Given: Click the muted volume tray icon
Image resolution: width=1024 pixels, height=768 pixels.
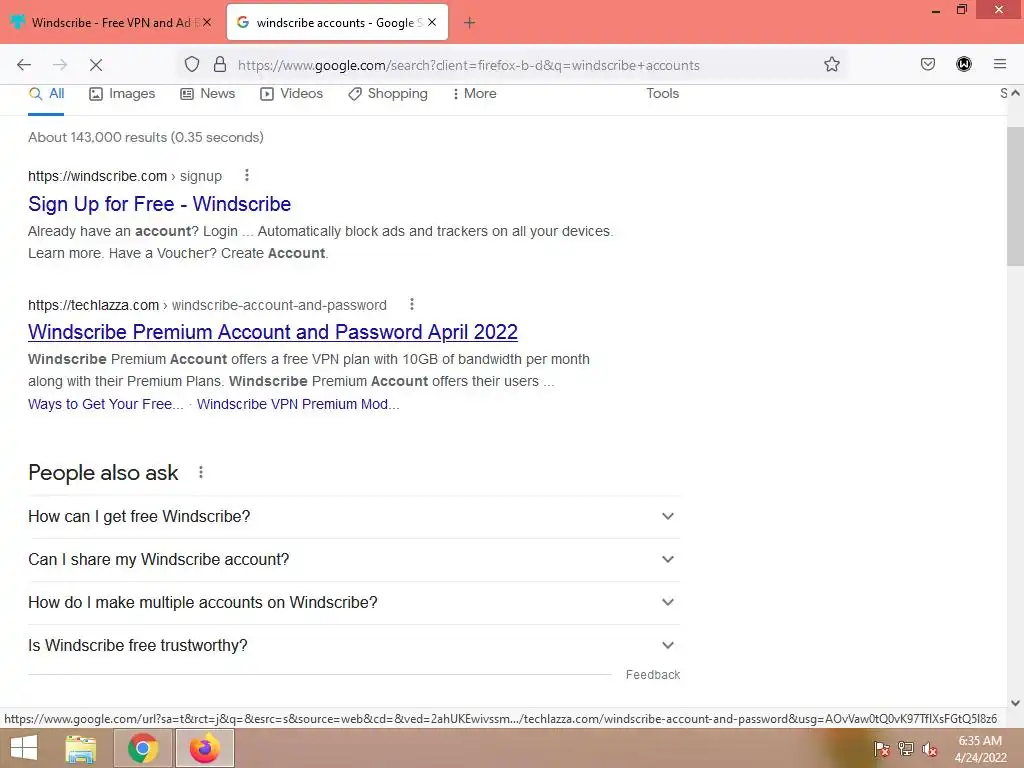Looking at the screenshot, I should [929, 749].
